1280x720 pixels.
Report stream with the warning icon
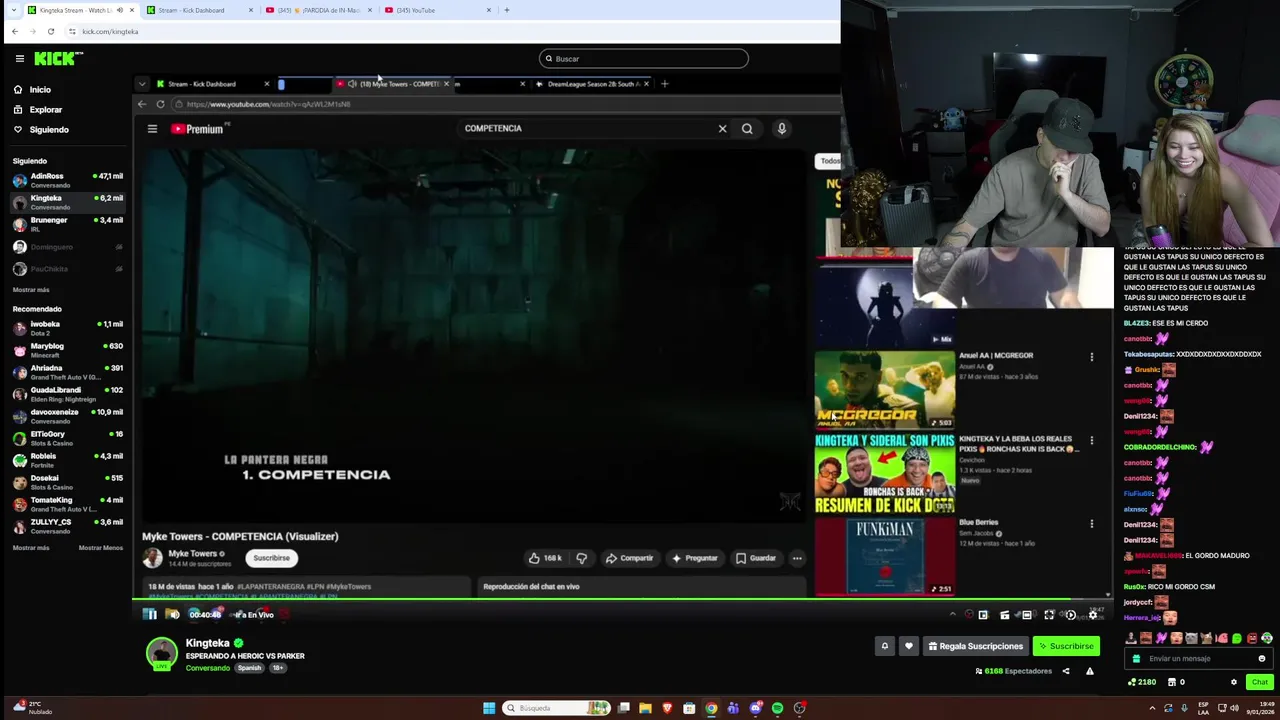(1090, 671)
